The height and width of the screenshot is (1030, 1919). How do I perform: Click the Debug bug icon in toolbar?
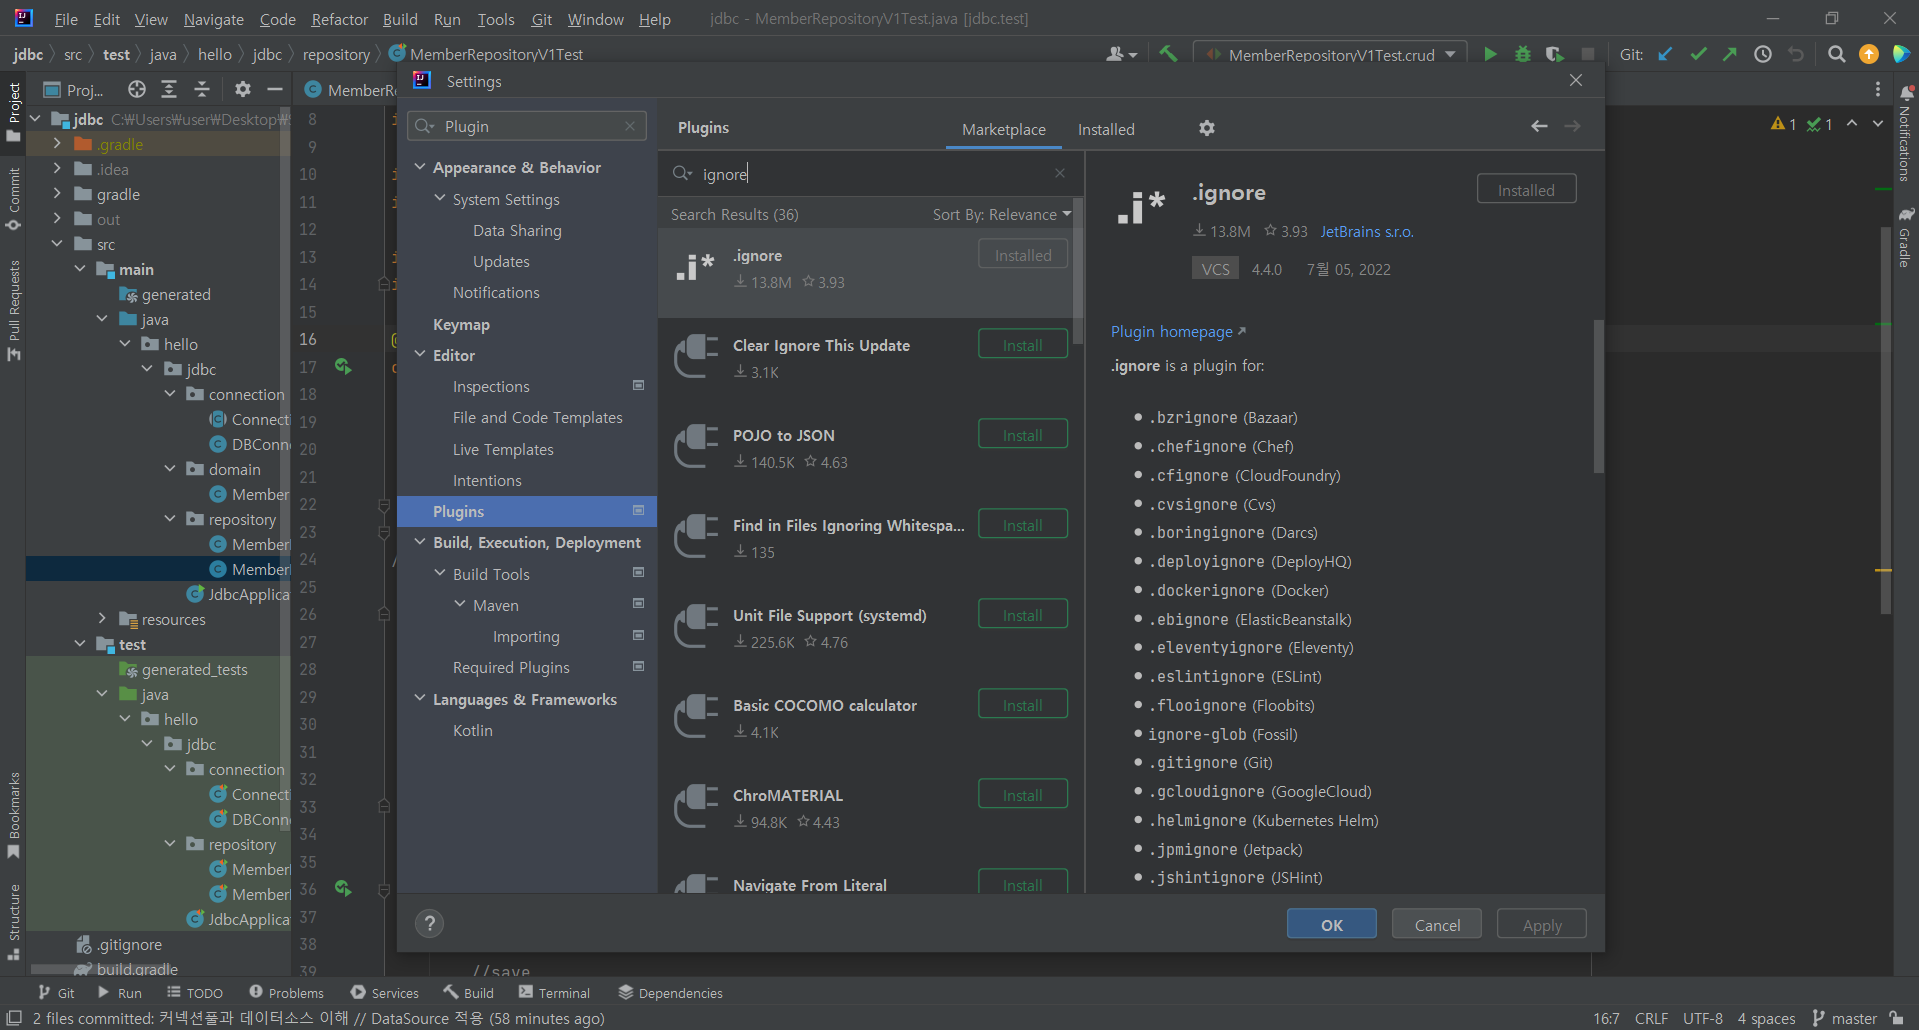[x=1522, y=54]
